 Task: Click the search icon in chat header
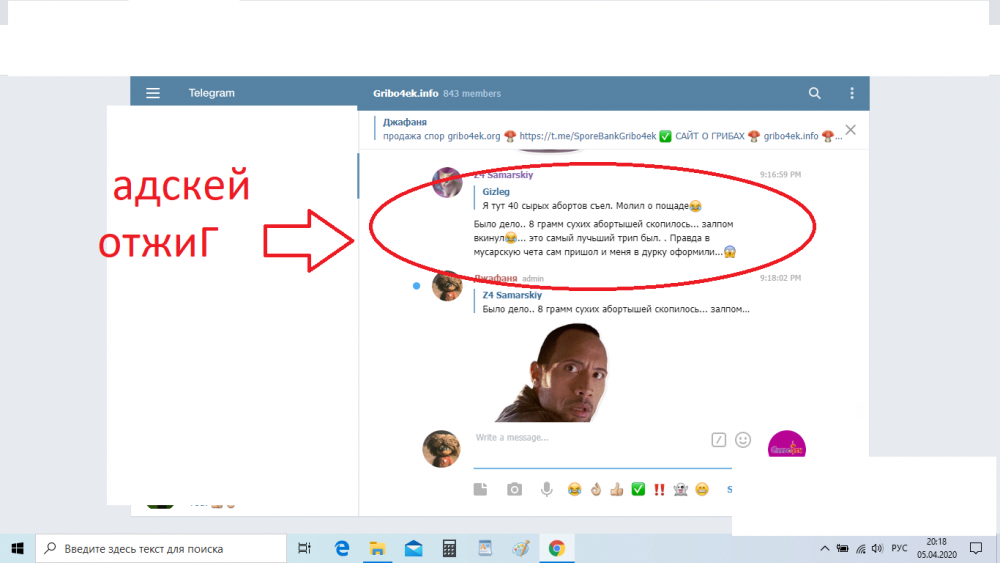coord(815,93)
